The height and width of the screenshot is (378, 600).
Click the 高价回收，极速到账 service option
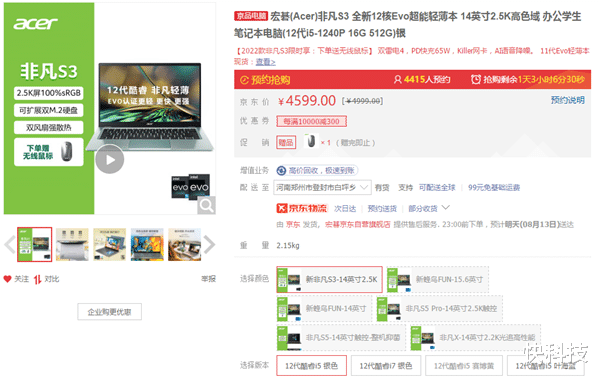(317, 170)
